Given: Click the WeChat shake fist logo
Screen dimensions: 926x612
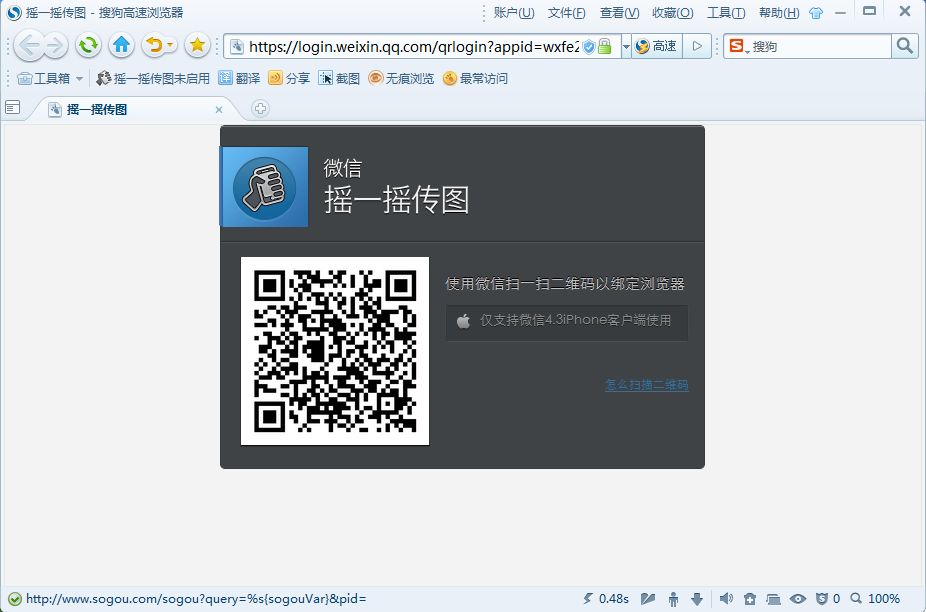Looking at the screenshot, I should click(264, 187).
